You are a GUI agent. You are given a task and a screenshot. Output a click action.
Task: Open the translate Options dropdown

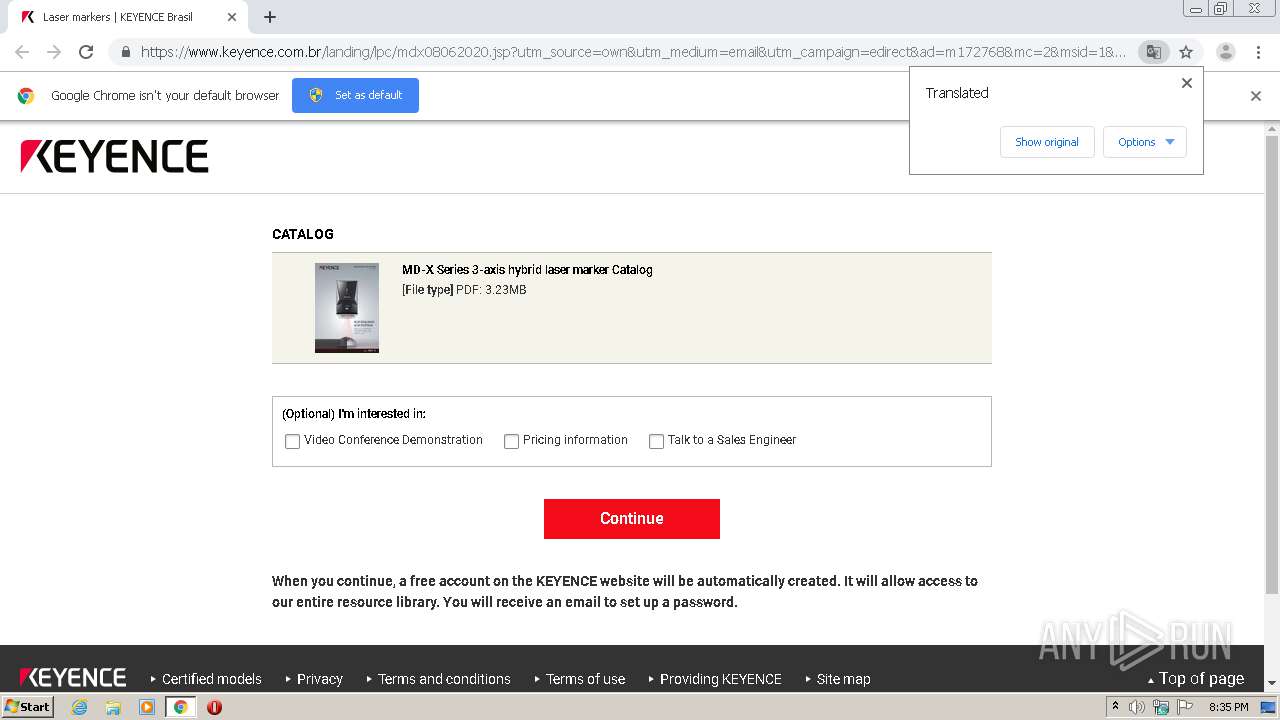pyautogui.click(x=1145, y=142)
